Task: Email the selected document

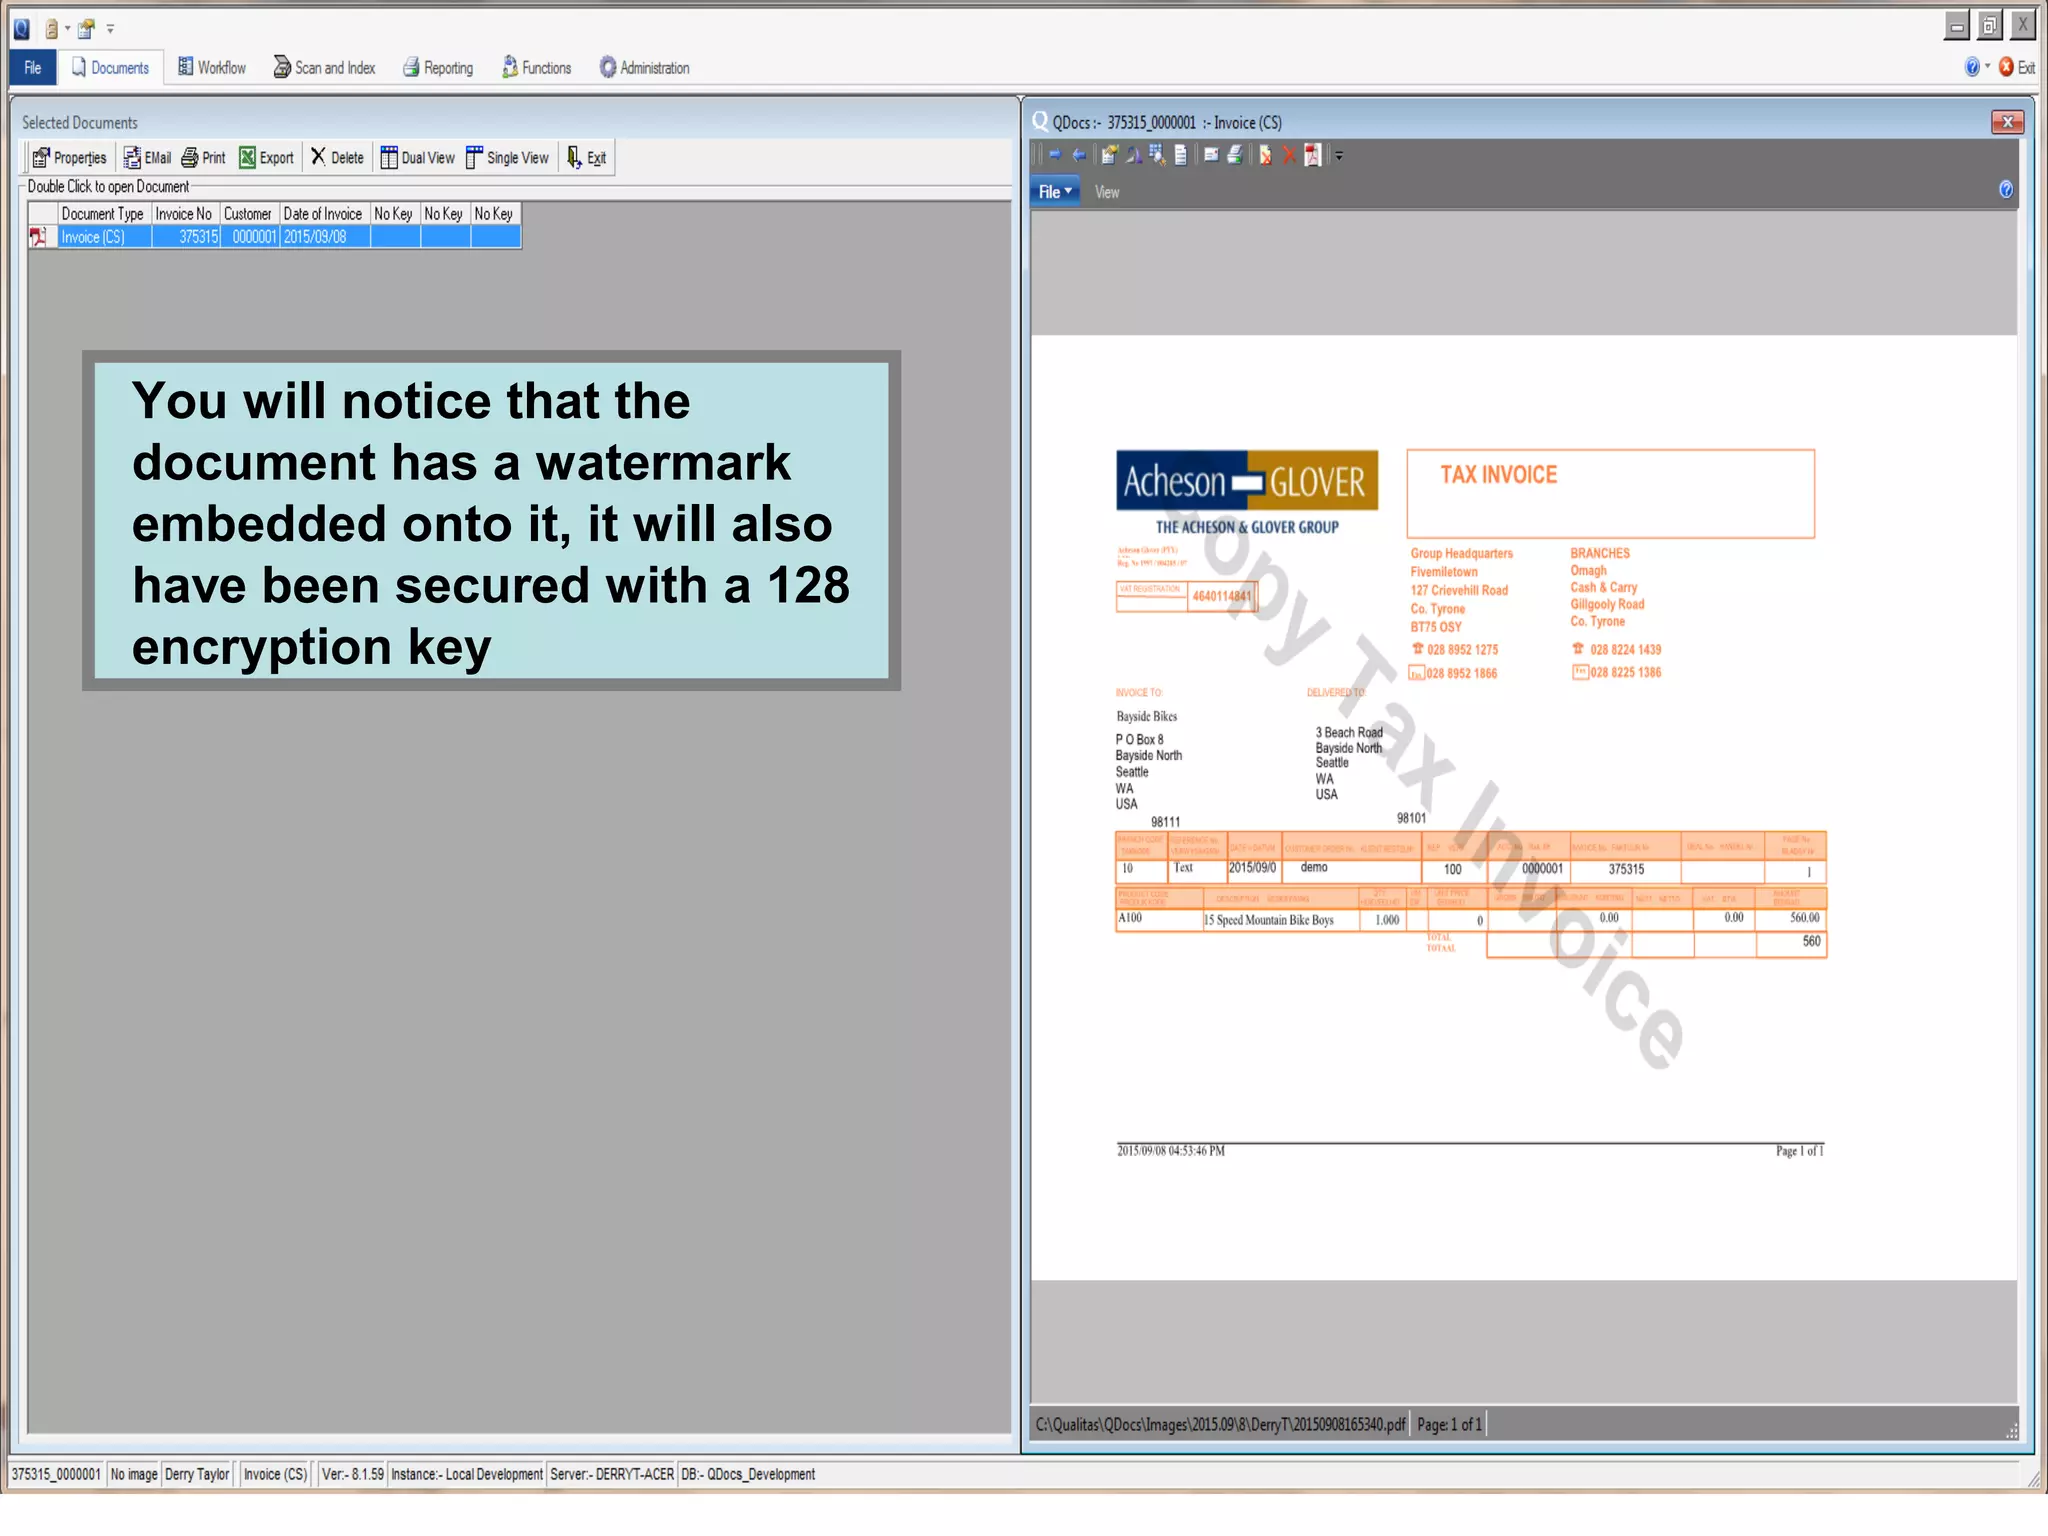Action: click(148, 158)
